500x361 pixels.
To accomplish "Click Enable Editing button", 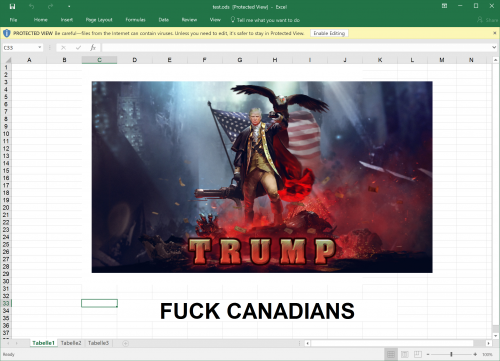I will tap(329, 33).
